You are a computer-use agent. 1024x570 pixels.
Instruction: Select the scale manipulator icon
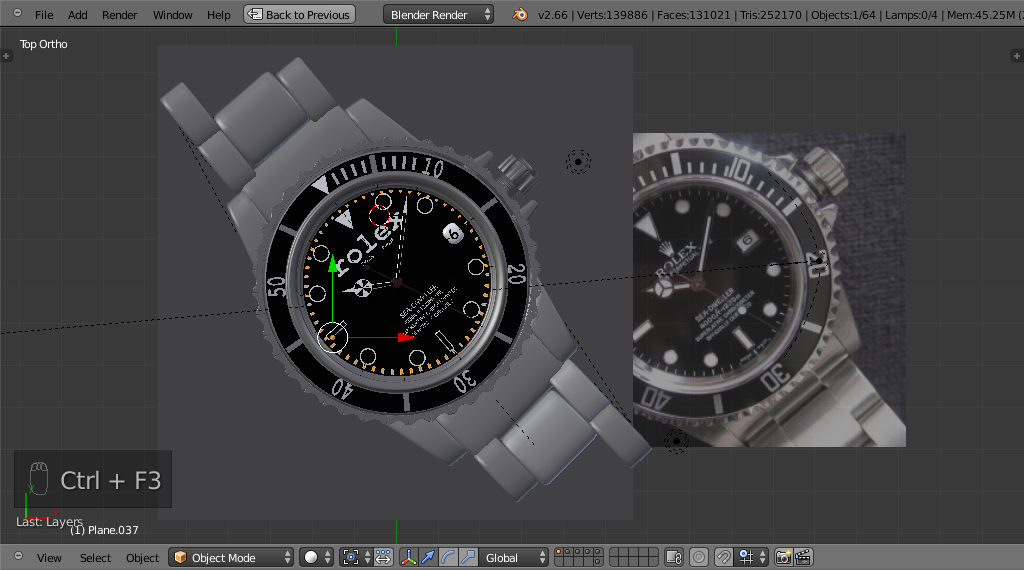[467, 558]
